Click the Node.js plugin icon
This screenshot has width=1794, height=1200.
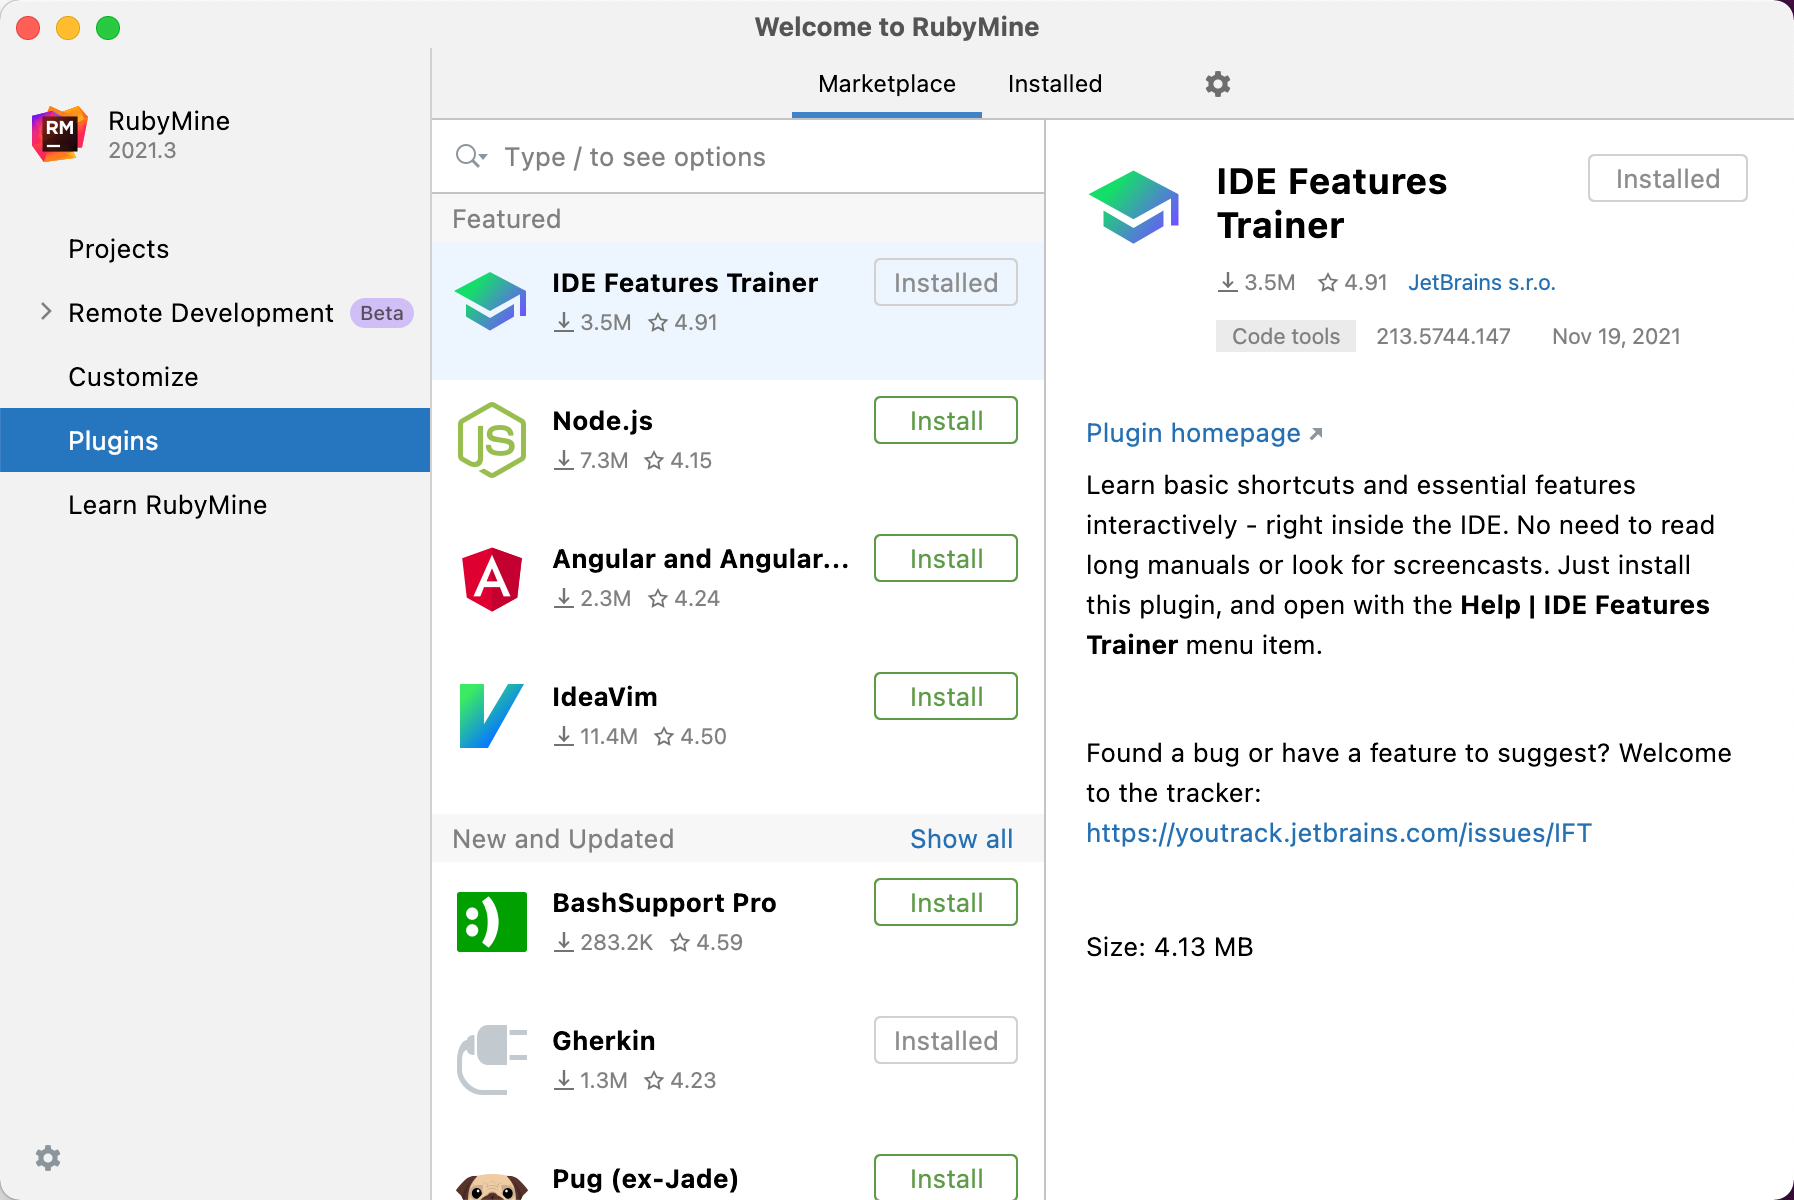tap(491, 440)
